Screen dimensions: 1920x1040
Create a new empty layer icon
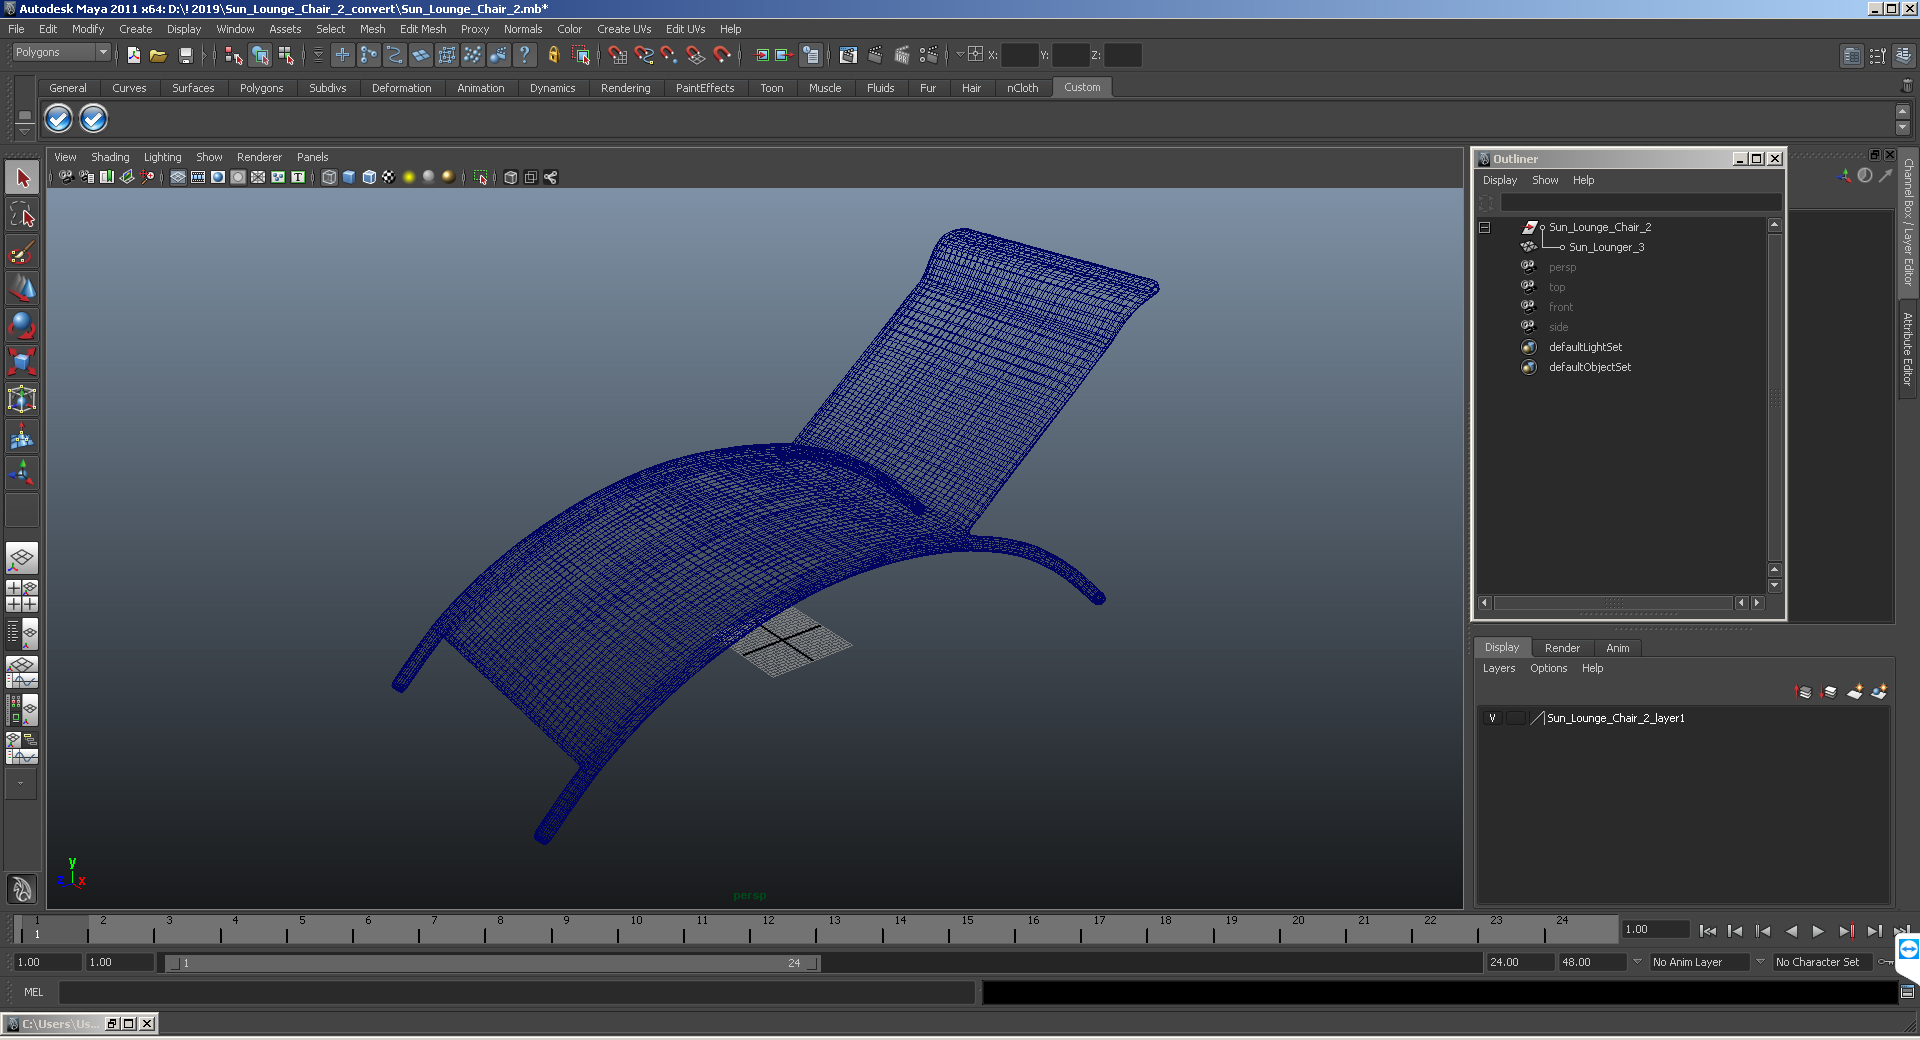point(1854,692)
